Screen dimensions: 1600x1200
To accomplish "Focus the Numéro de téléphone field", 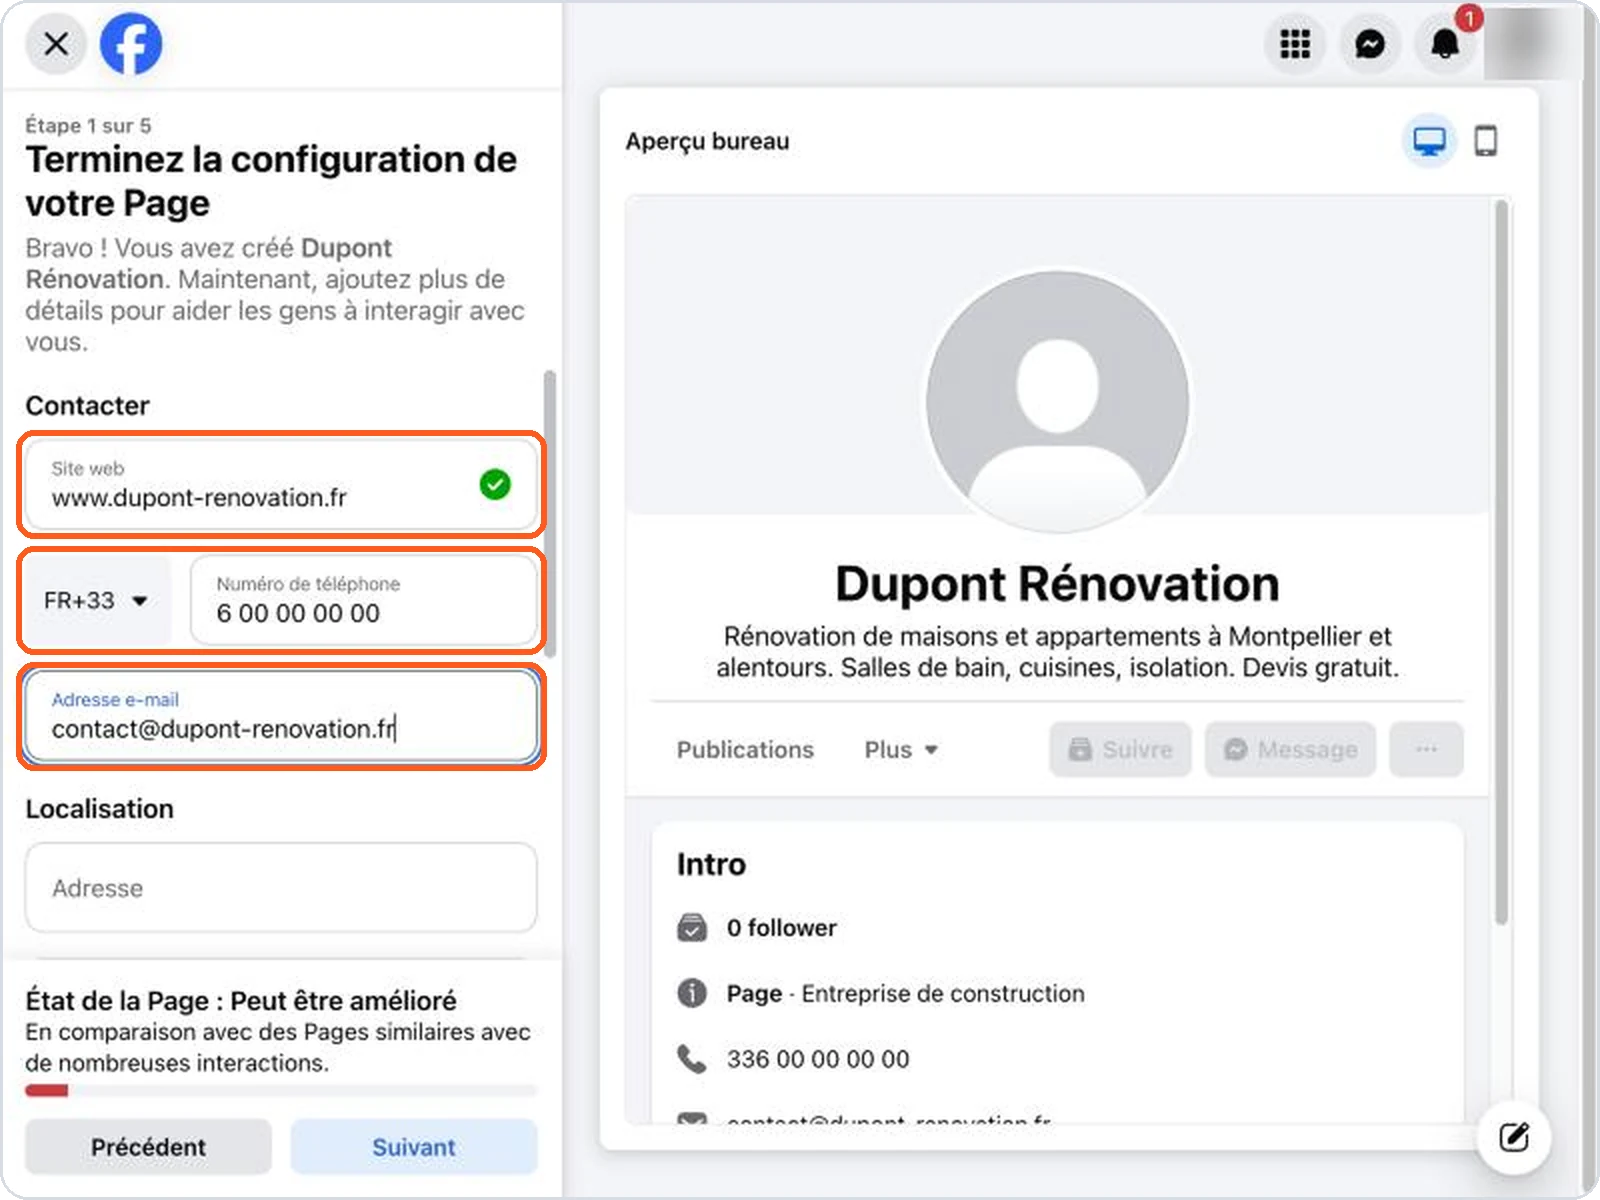I will coord(364,601).
